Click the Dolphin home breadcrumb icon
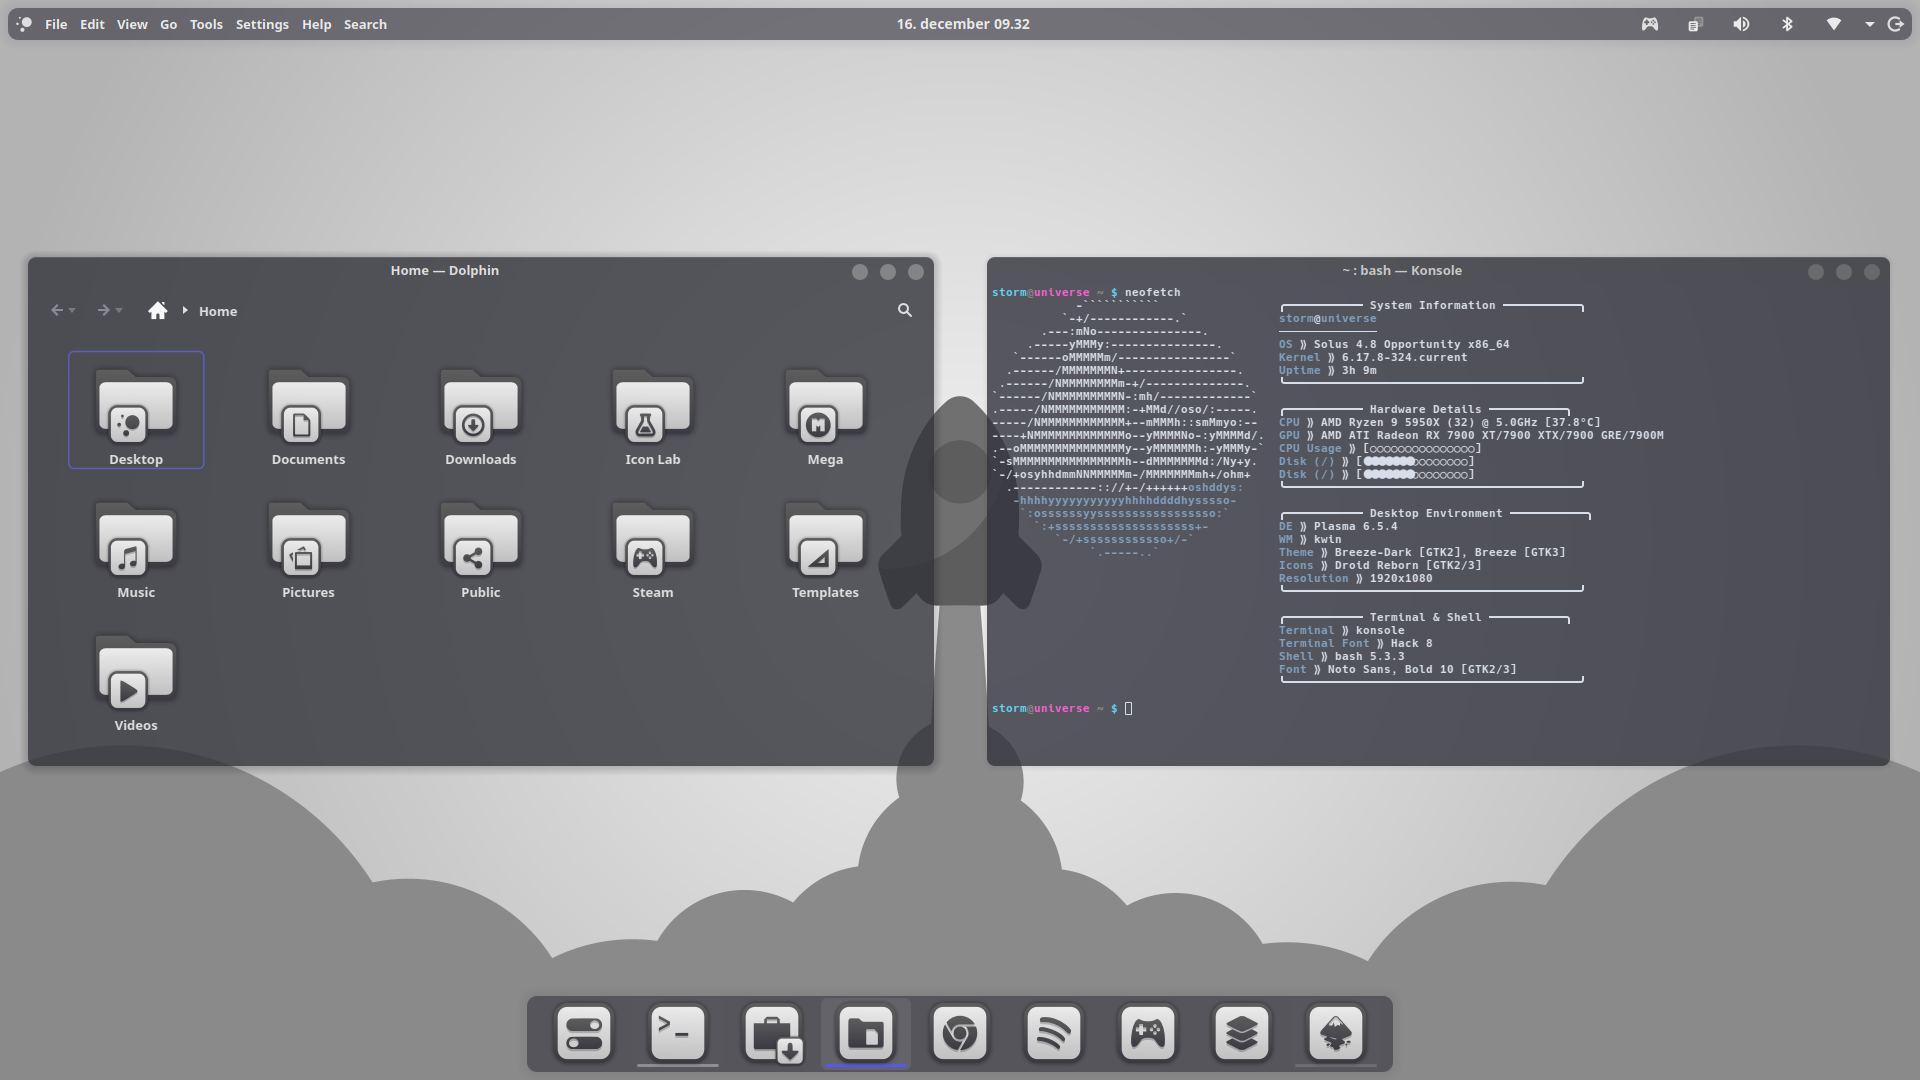This screenshot has height=1080, width=1920. tap(157, 311)
